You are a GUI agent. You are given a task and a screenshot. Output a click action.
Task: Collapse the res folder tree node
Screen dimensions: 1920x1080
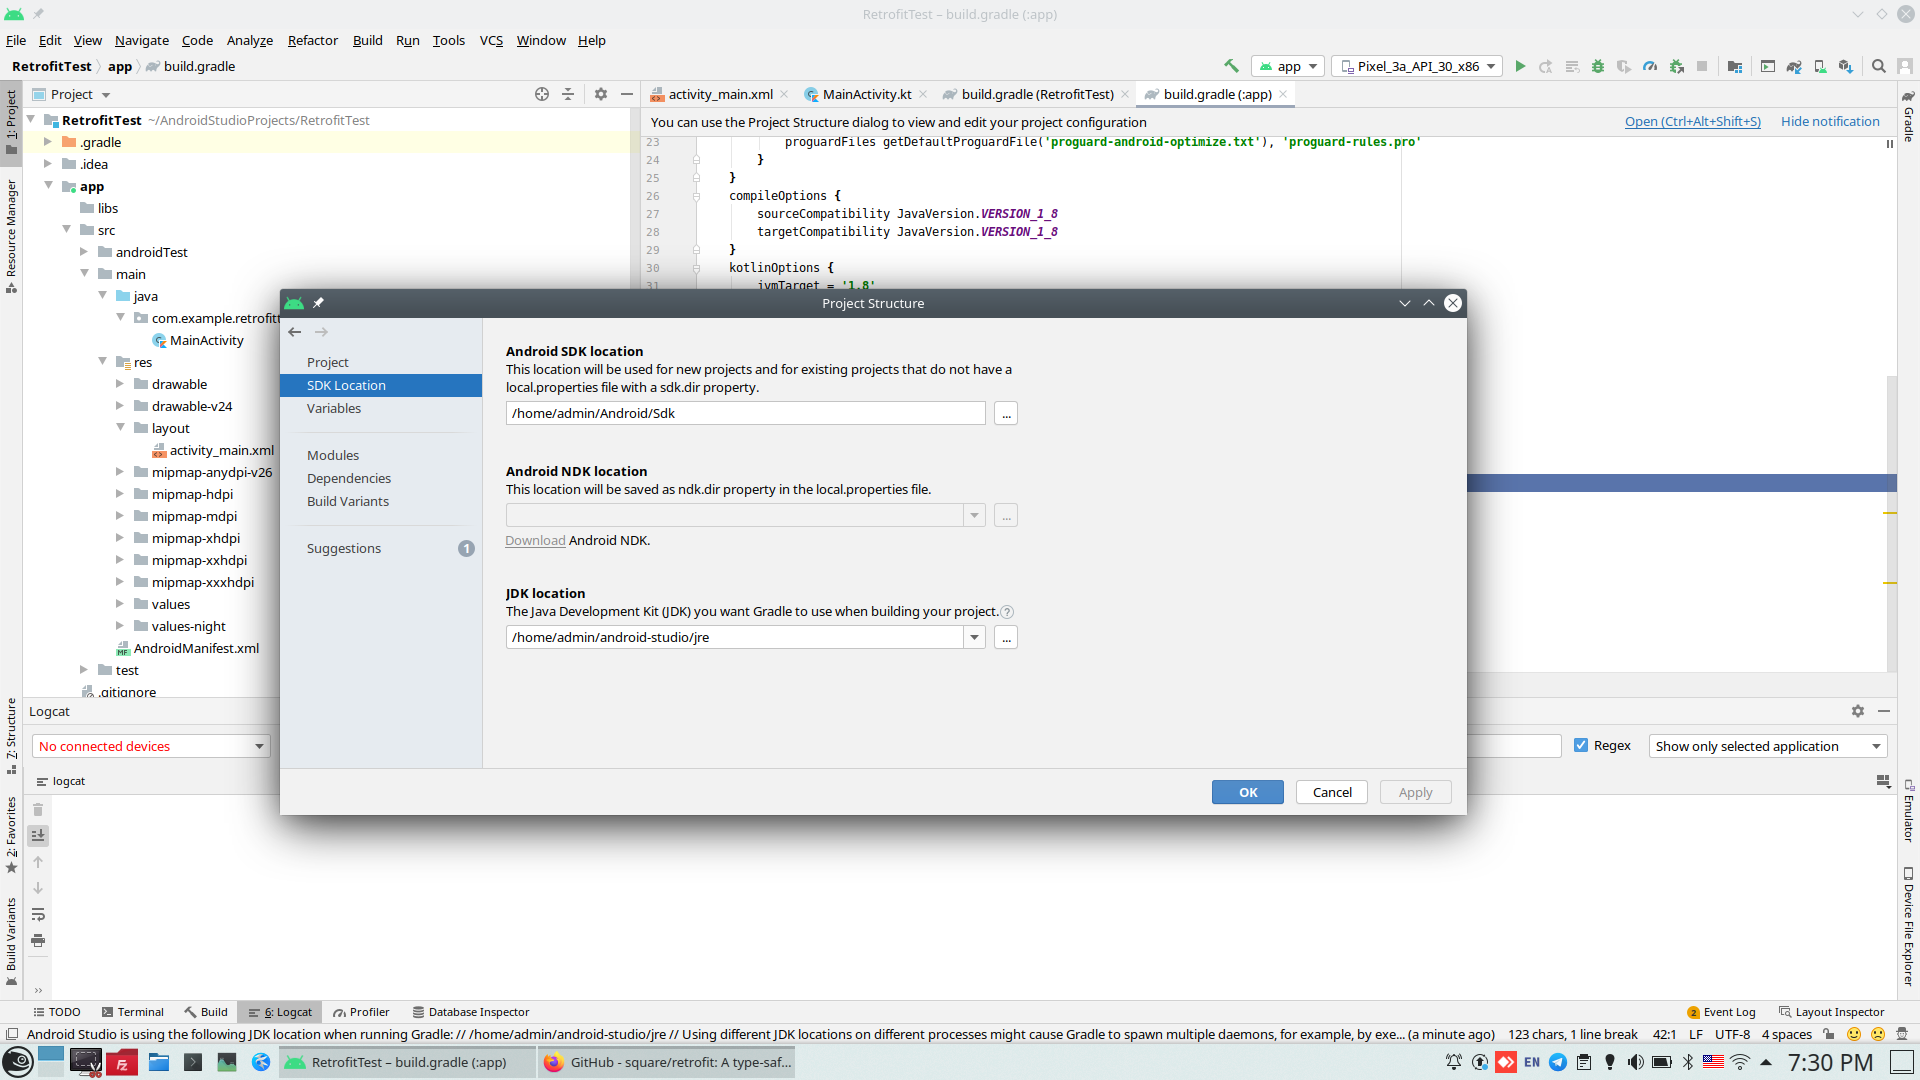[x=102, y=361]
